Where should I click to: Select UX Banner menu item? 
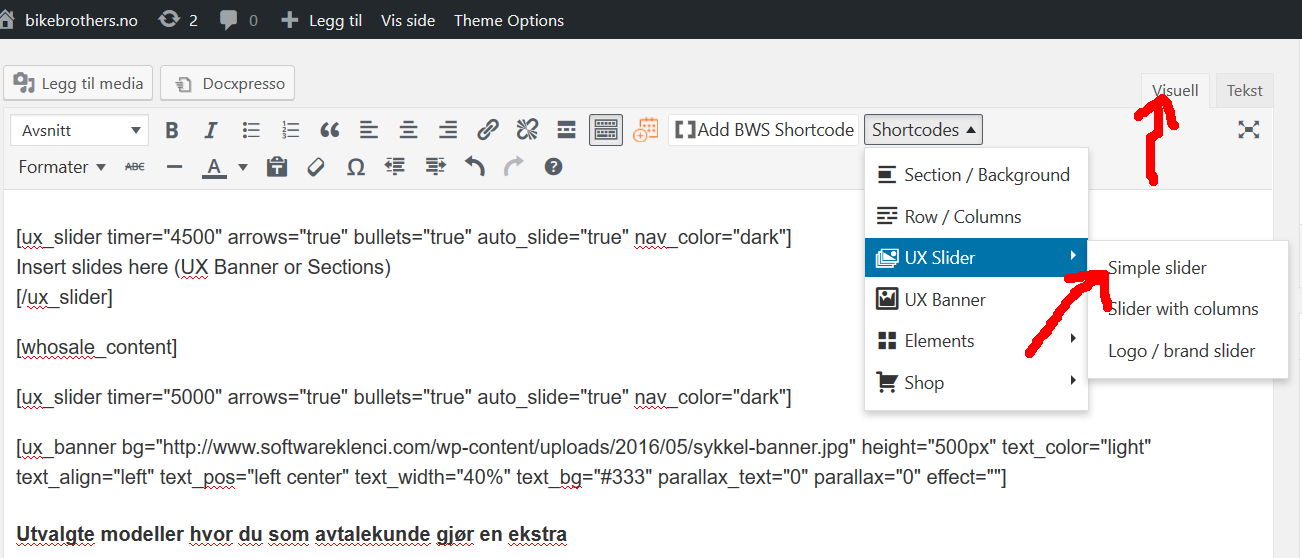click(976, 300)
